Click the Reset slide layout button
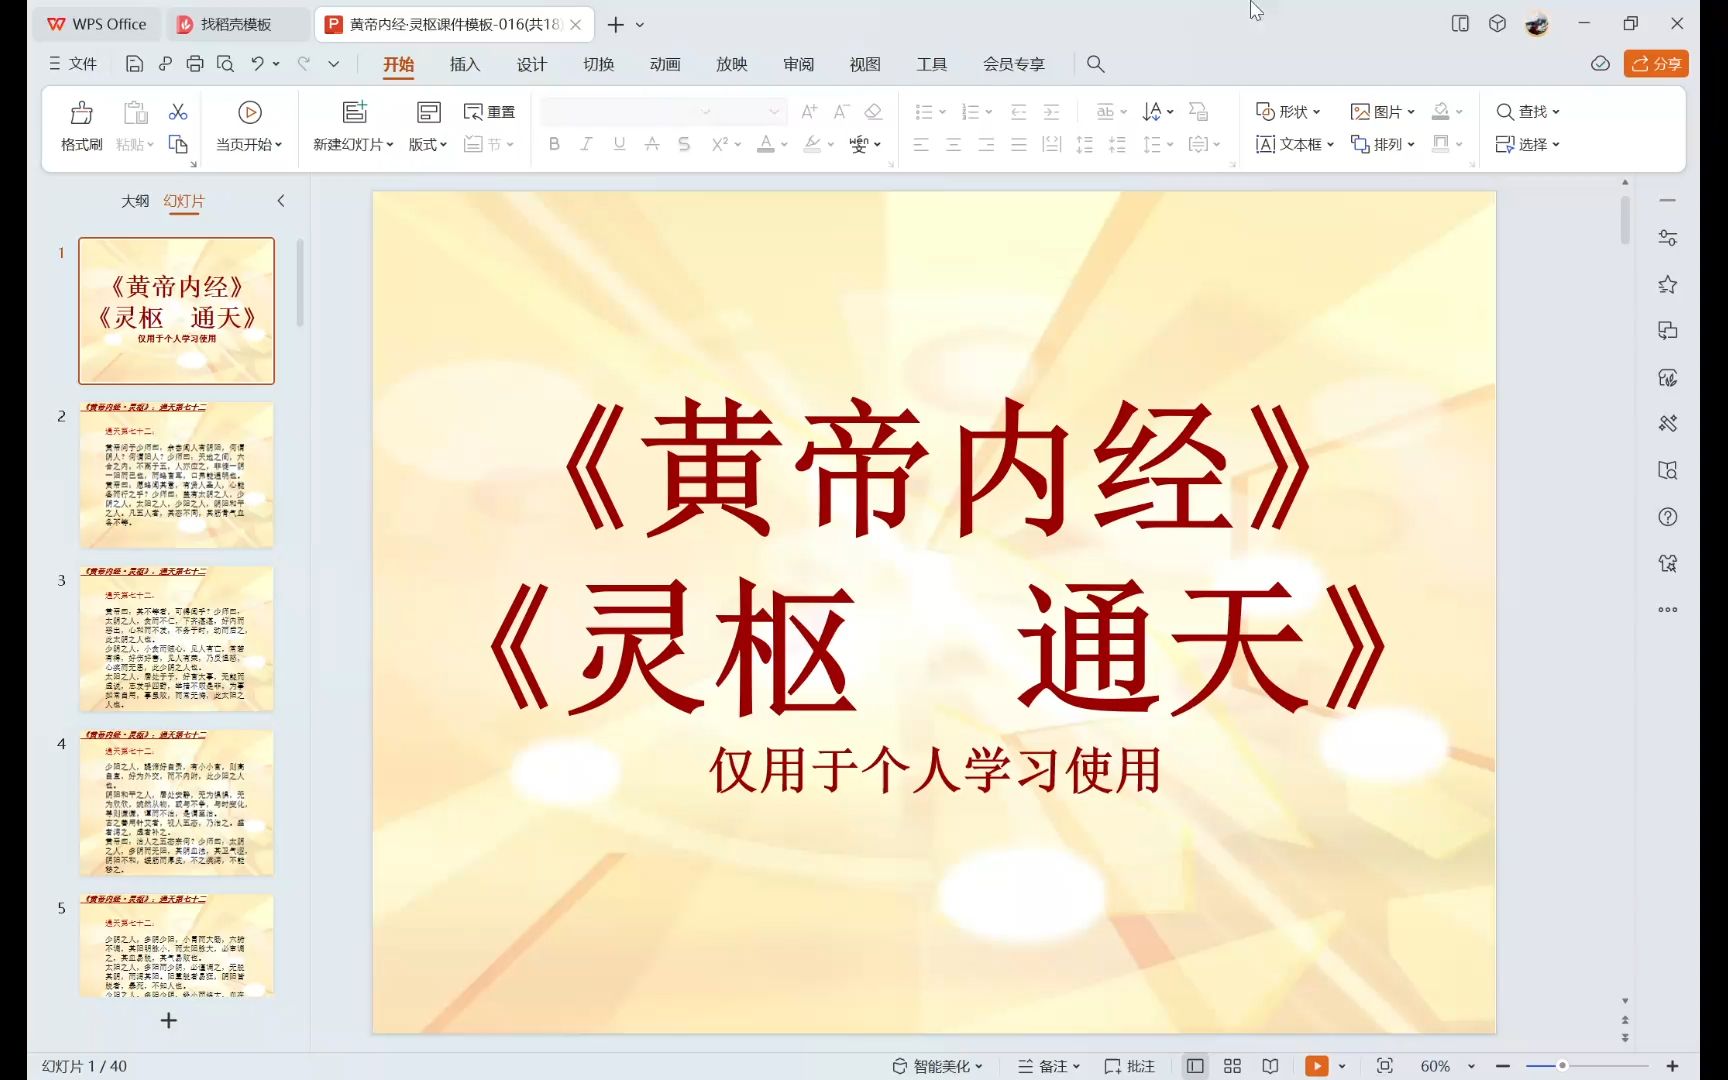Viewport: 1728px width, 1080px height. click(489, 111)
